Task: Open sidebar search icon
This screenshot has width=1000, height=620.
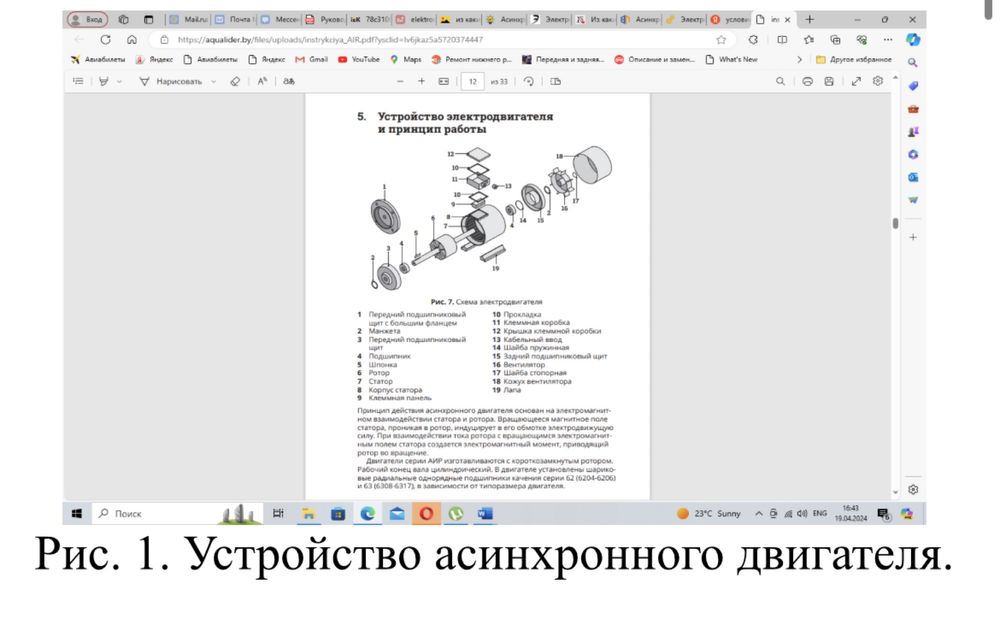Action: (x=913, y=63)
